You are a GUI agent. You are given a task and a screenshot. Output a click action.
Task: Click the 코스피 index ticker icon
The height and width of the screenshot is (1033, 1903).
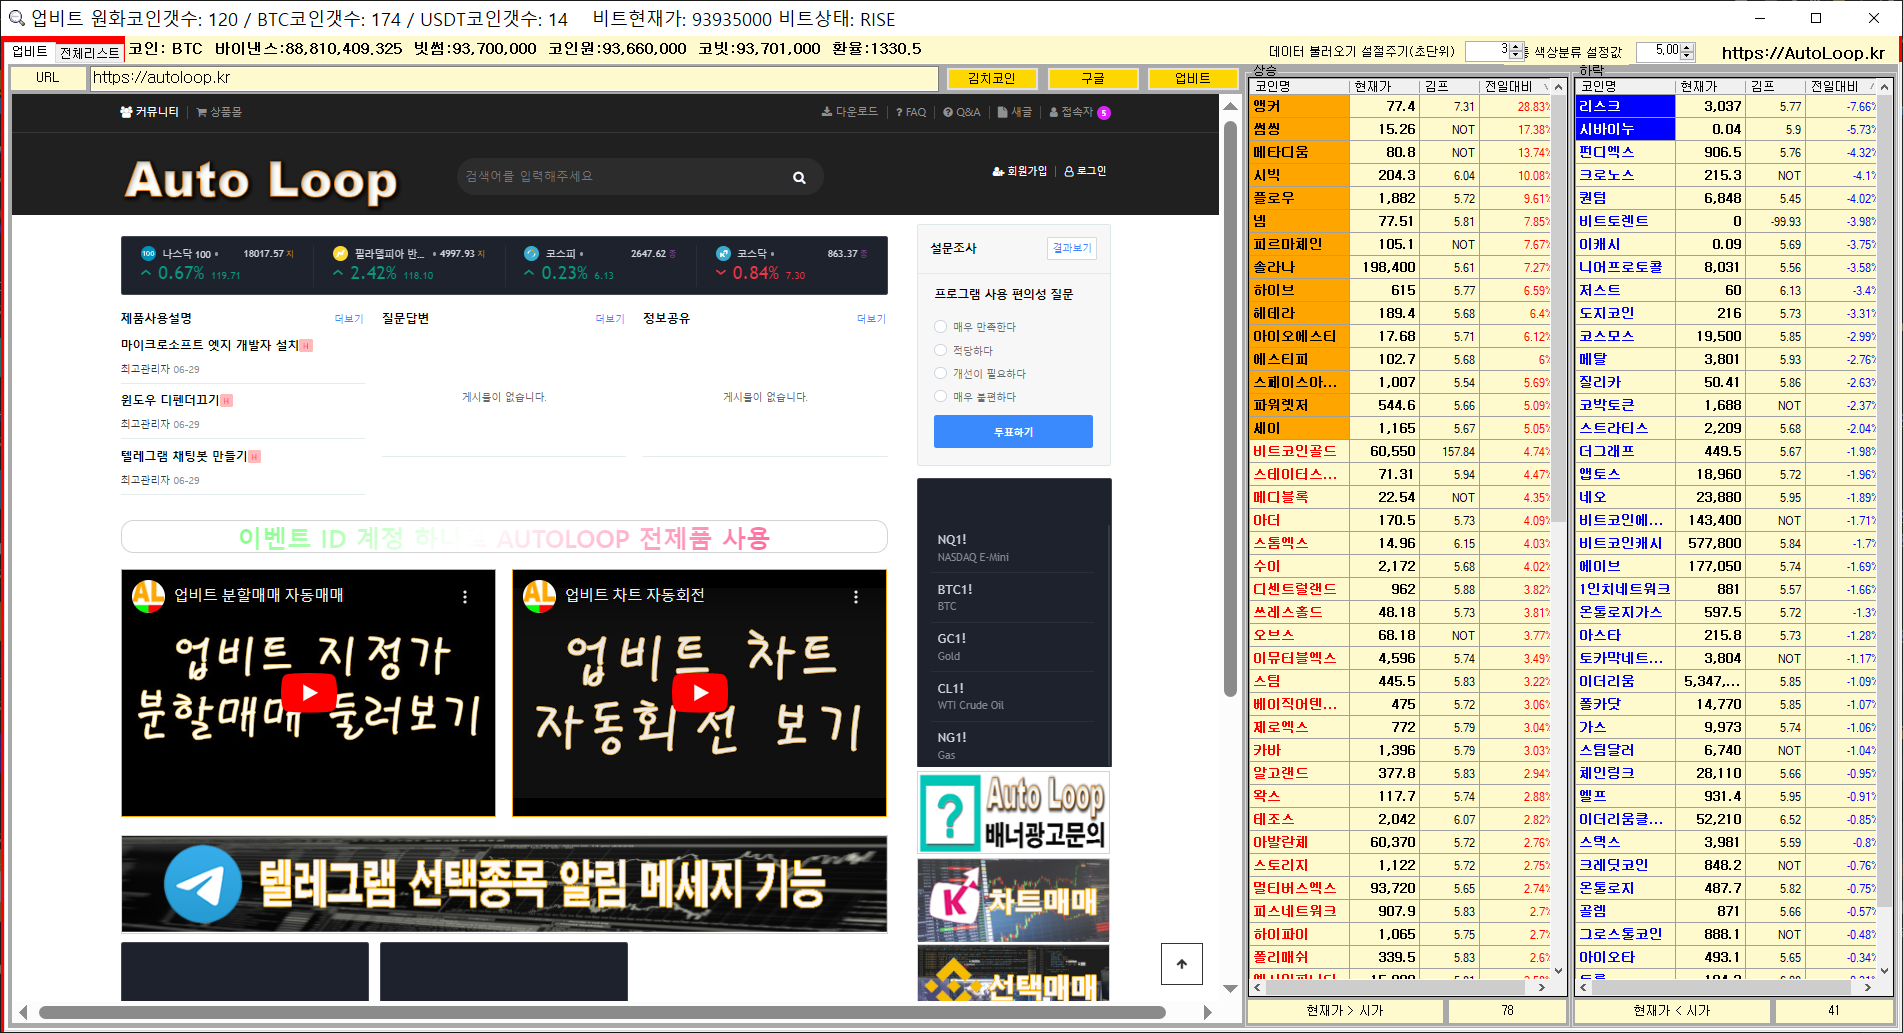[x=531, y=253]
